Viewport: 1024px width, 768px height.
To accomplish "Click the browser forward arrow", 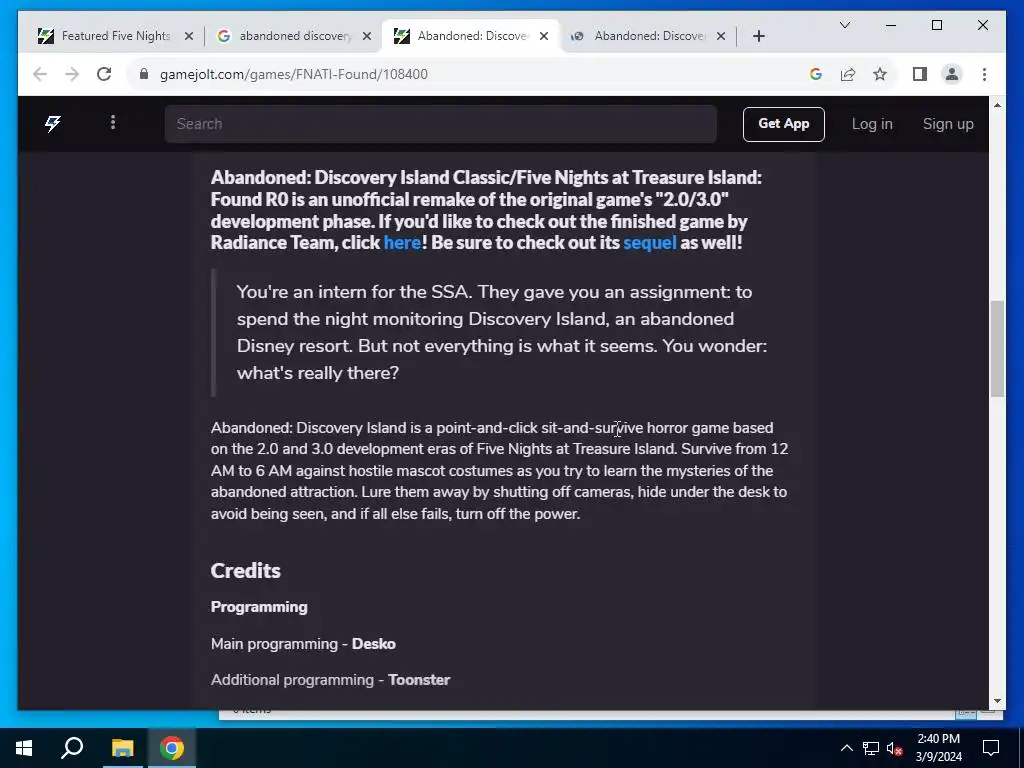I will tap(72, 74).
